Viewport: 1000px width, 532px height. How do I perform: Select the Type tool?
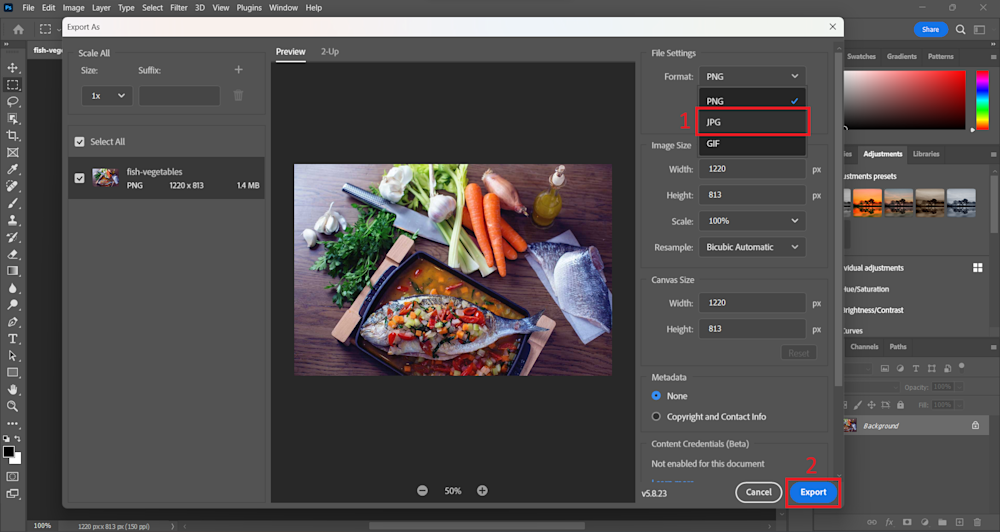13,339
